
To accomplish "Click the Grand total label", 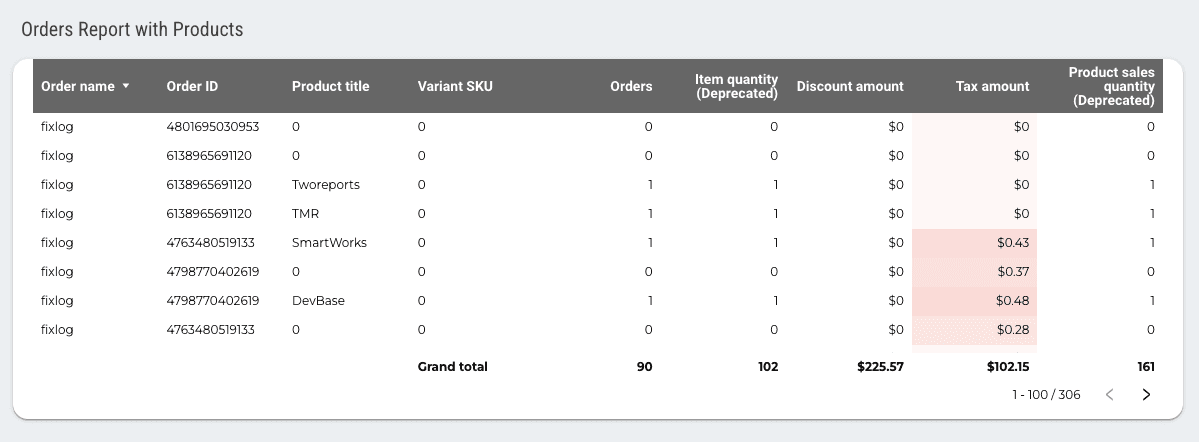I will coord(452,367).
